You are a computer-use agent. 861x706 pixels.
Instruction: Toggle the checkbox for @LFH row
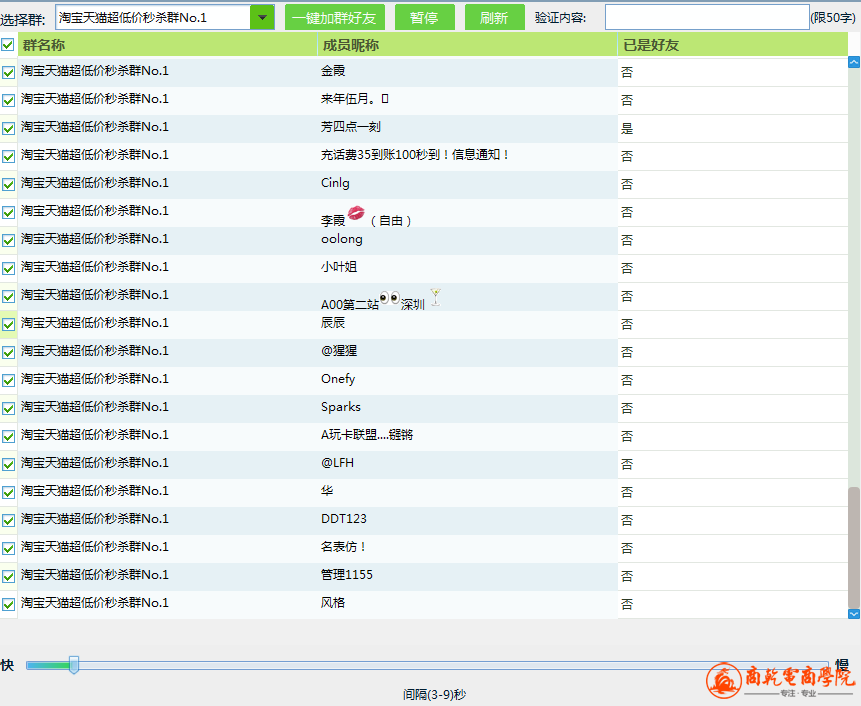pos(8,464)
